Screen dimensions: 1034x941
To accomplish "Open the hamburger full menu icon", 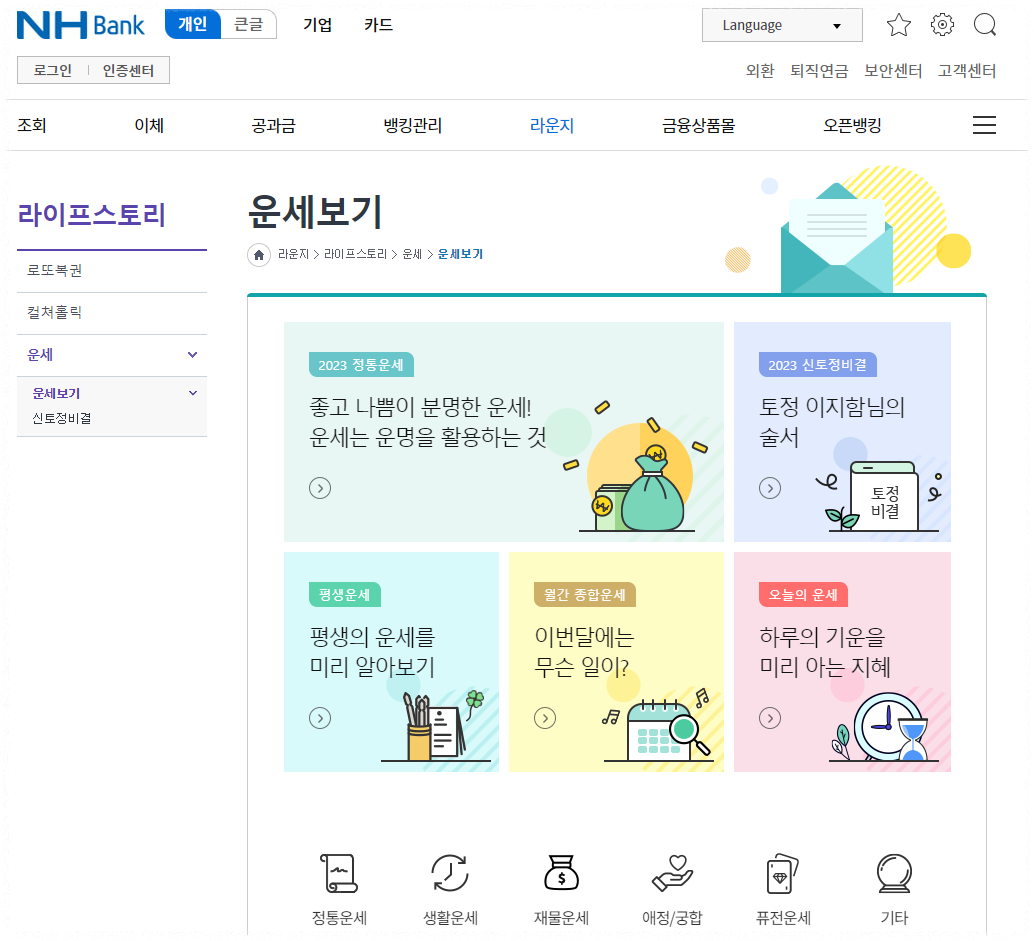I will (x=984, y=125).
